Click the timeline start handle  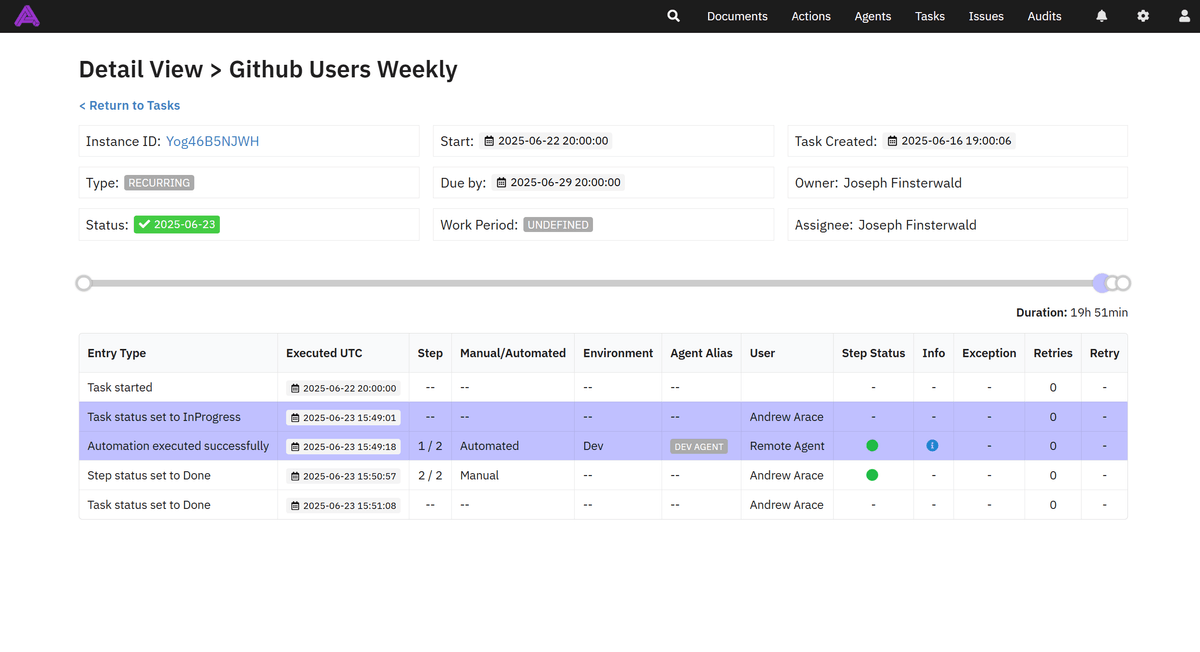click(x=84, y=283)
